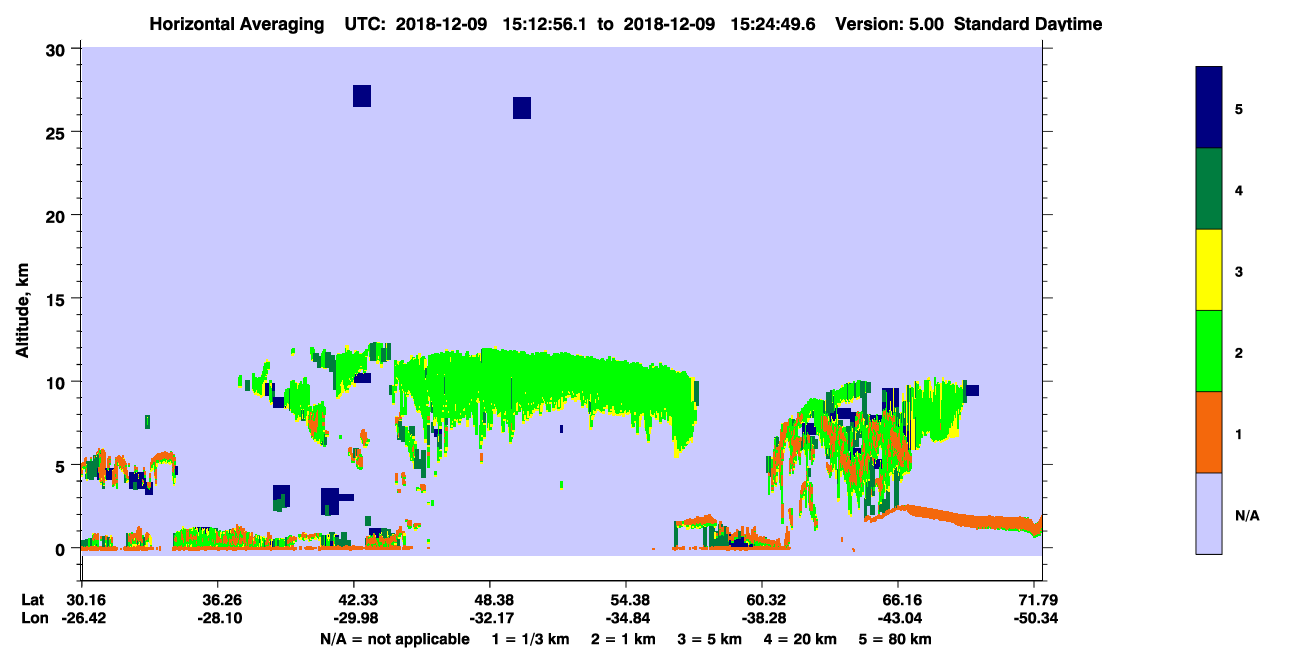Click longitude value -50.34
This screenshot has width=1300, height=667.
1034,619
